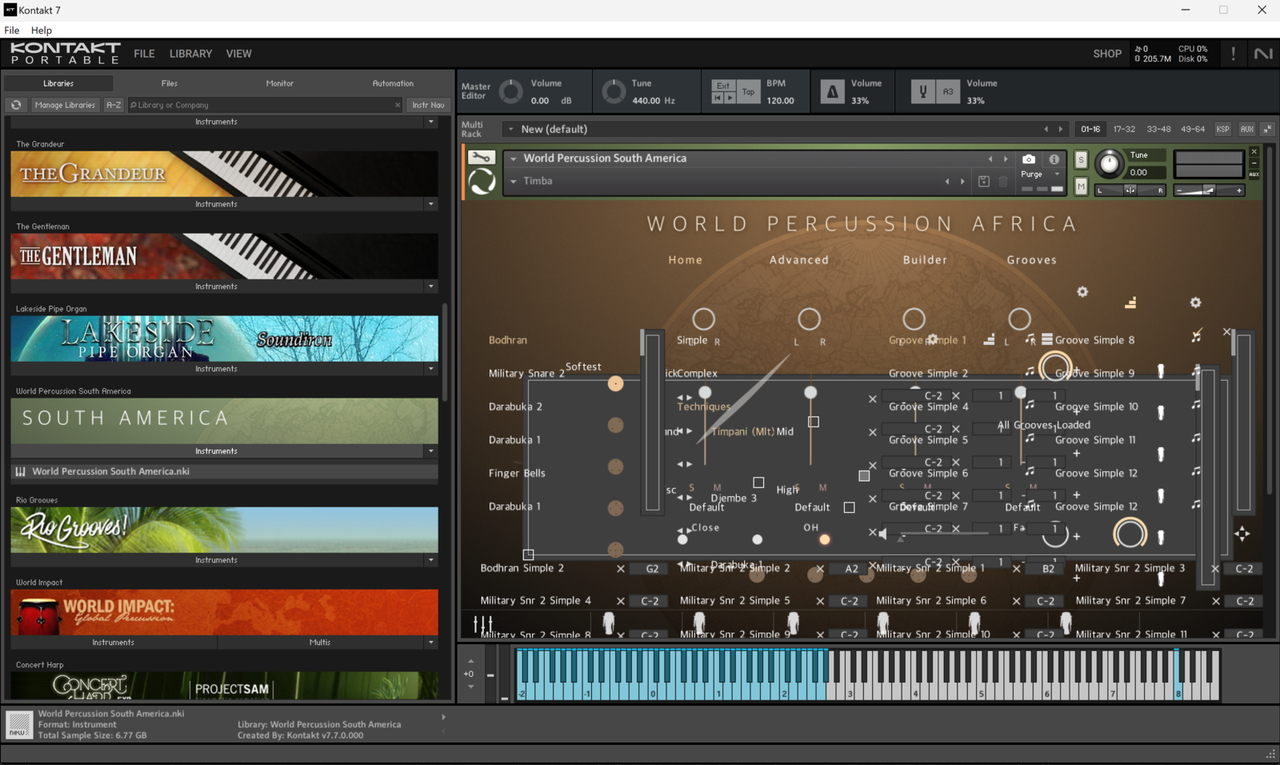Image resolution: width=1280 pixels, height=765 pixels.
Task: Click the Library or Company search field
Action: (264, 105)
